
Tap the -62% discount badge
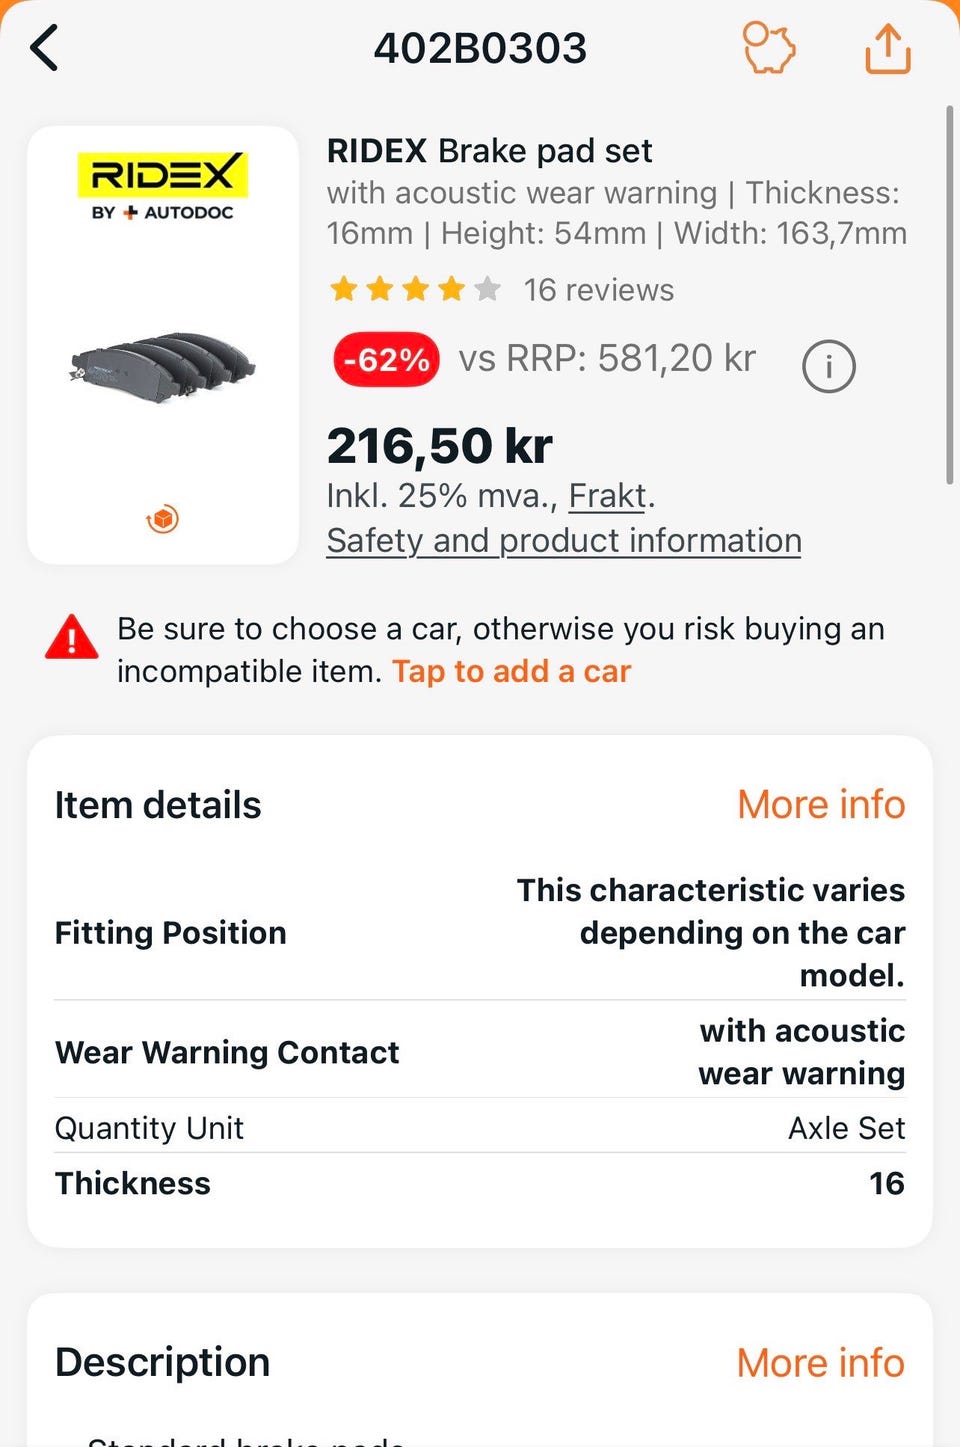[x=386, y=359]
